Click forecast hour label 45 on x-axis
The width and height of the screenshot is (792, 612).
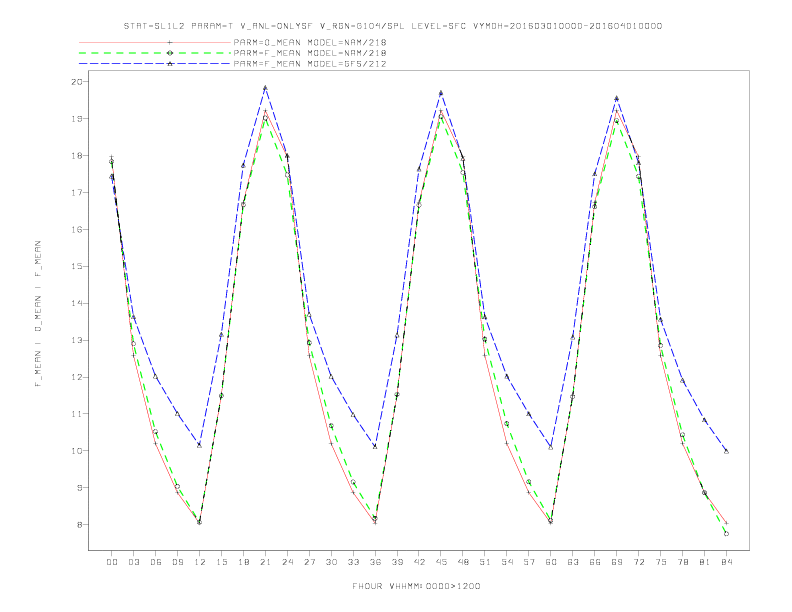tap(441, 562)
